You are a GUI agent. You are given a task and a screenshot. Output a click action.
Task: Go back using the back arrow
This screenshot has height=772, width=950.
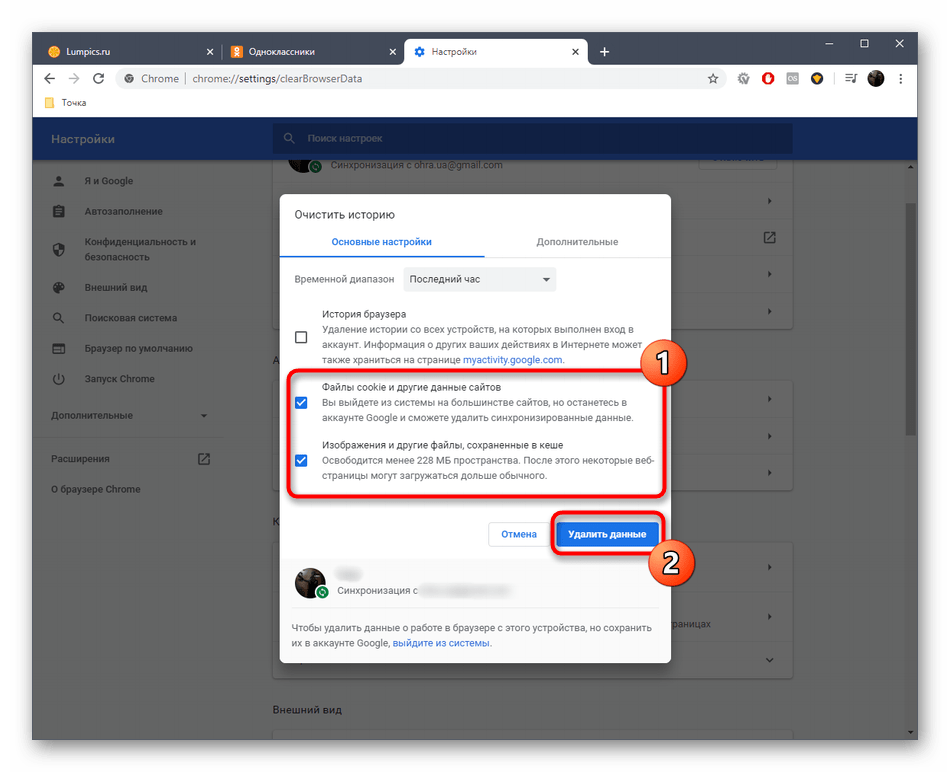click(50, 79)
